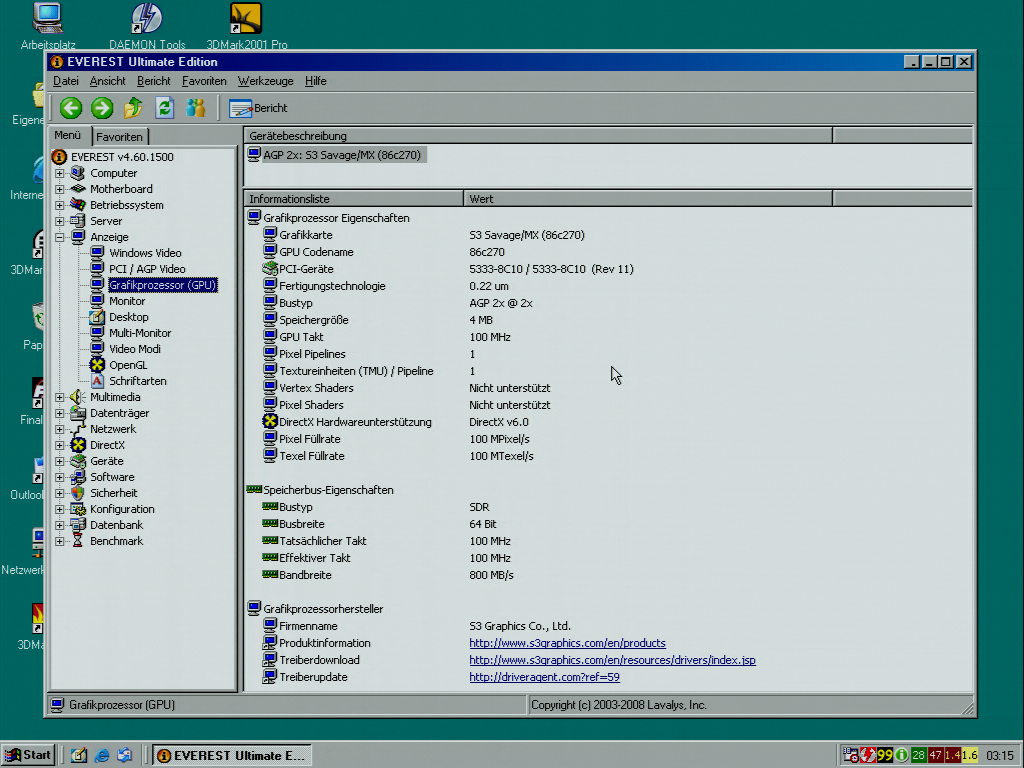This screenshot has height=768, width=1024.
Task: Expand the Computer tree node
Action: [x=60, y=173]
